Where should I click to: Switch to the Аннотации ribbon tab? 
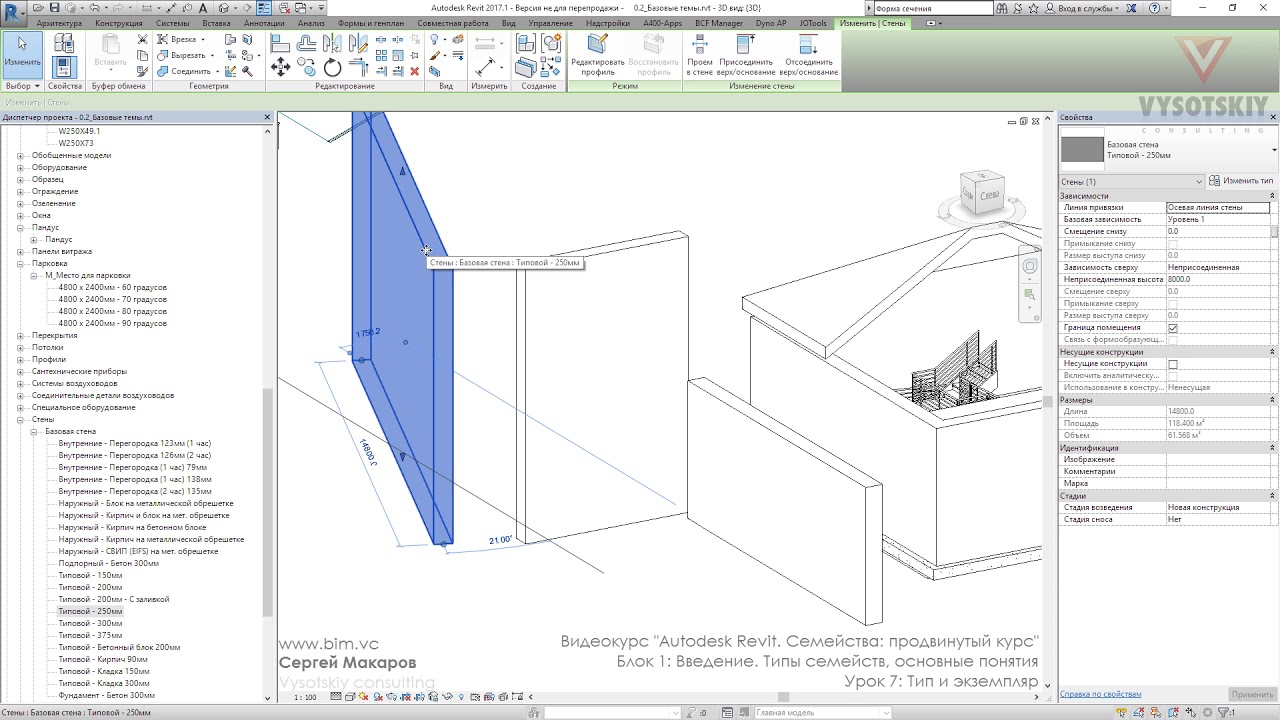pos(264,23)
